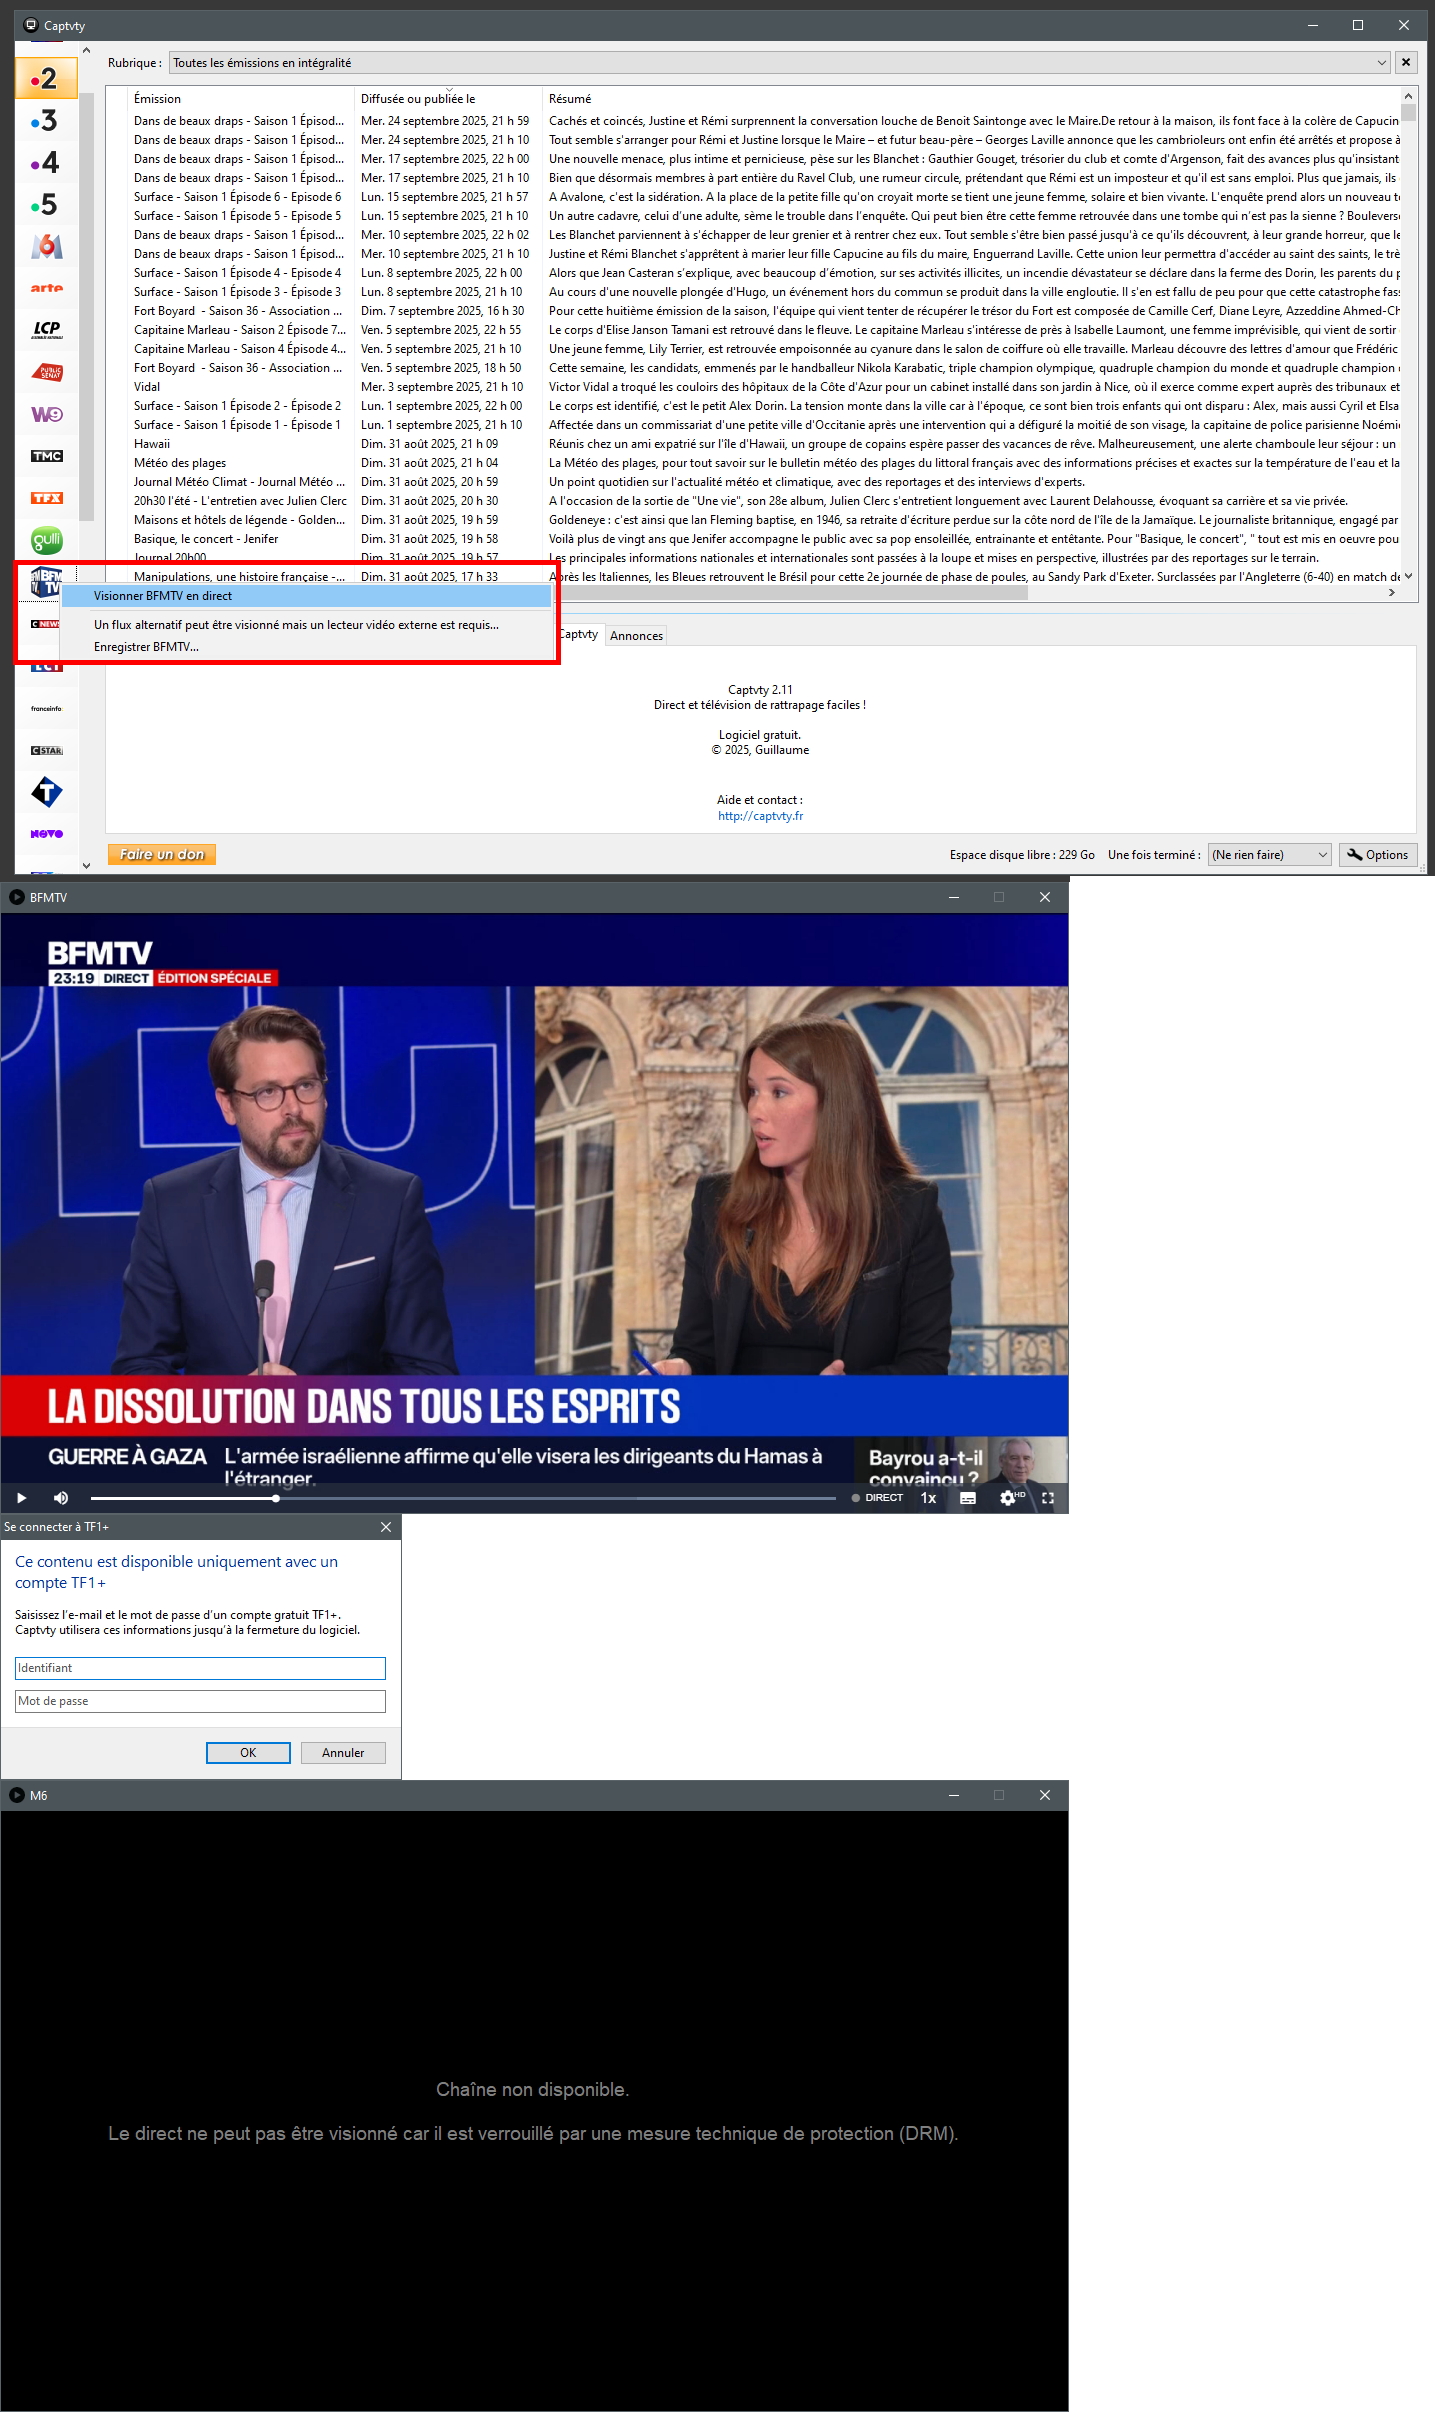Select the alternative flux external player entry

coord(306,625)
